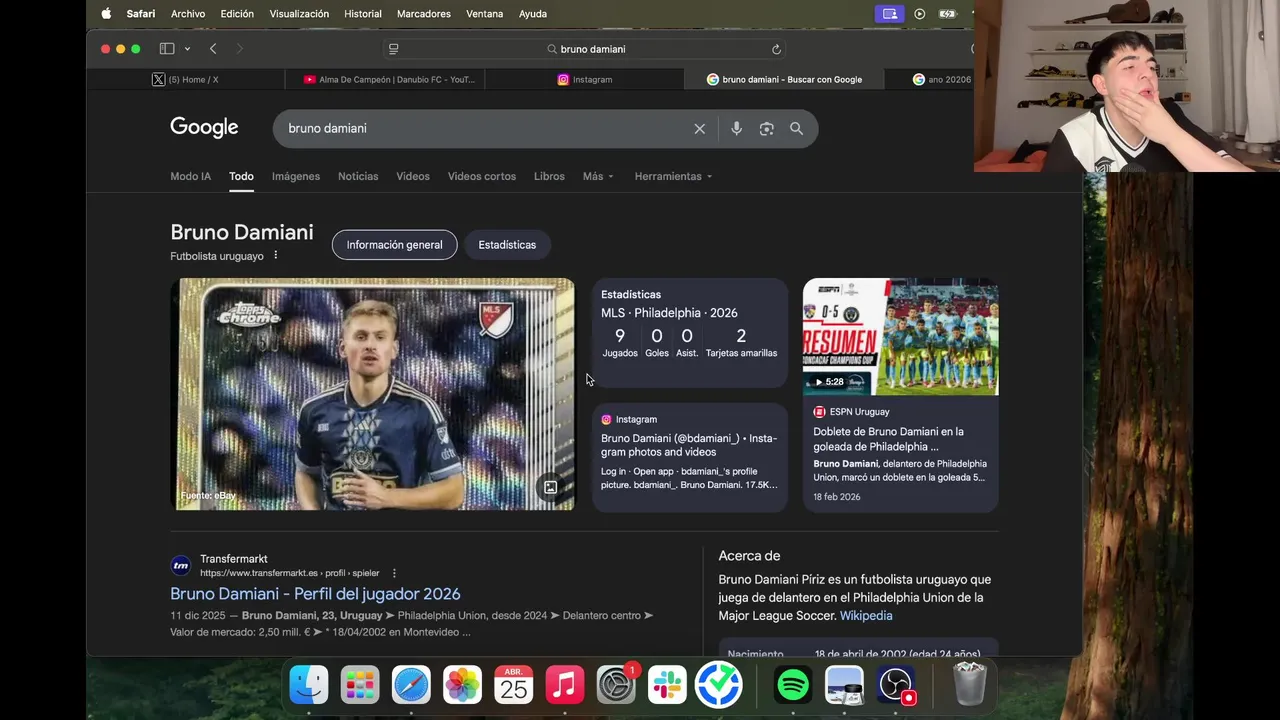The height and width of the screenshot is (720, 1280).
Task: Open the Bruno Damiani Topps Chrome photo
Action: coord(375,394)
